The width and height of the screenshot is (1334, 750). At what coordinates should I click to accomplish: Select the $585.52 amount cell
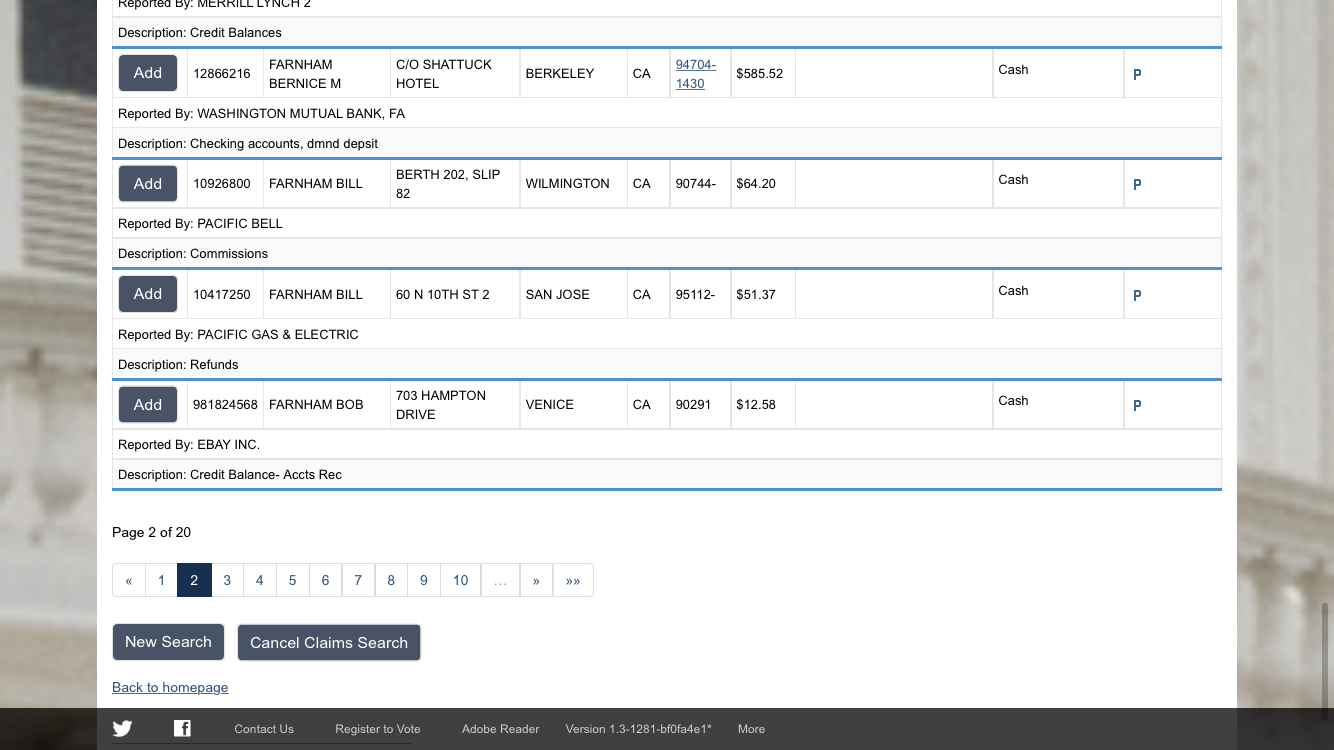[x=763, y=73]
